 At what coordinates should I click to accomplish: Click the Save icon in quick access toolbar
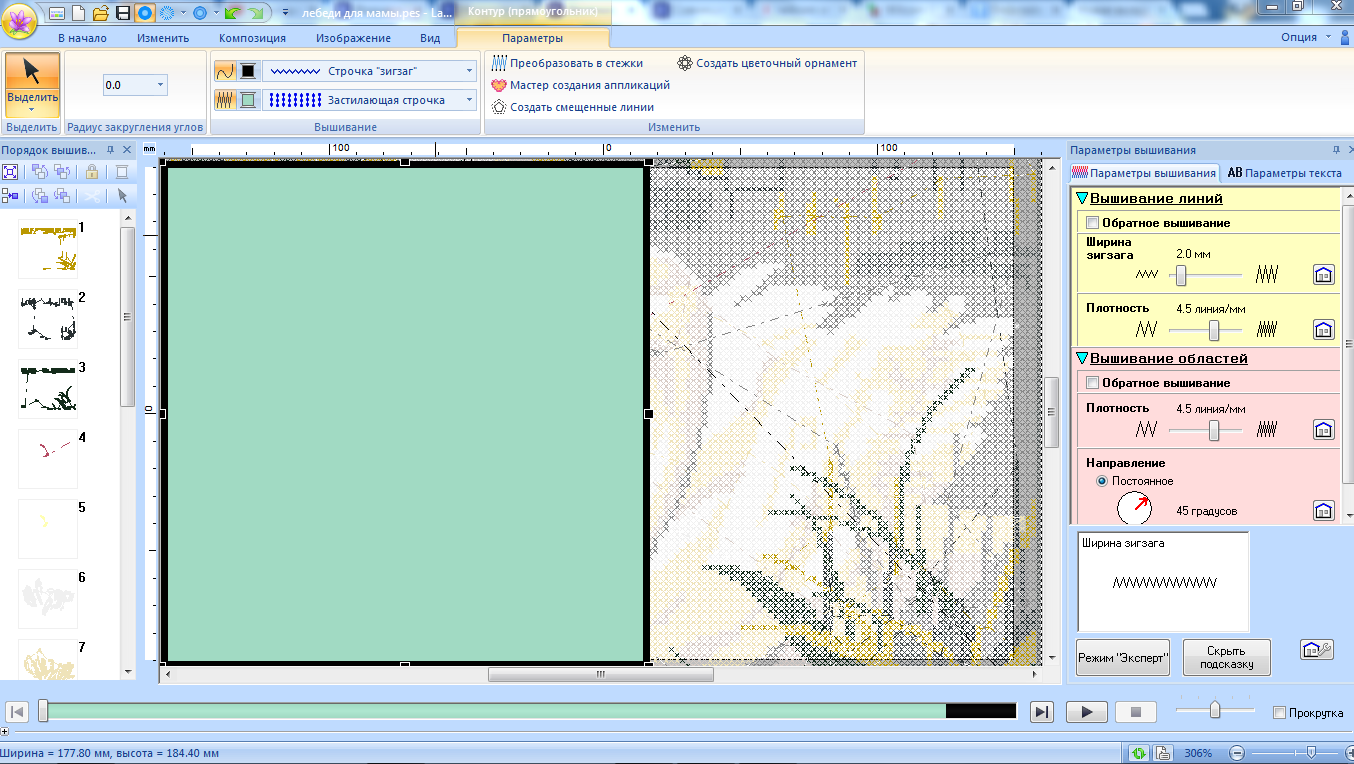(x=122, y=13)
